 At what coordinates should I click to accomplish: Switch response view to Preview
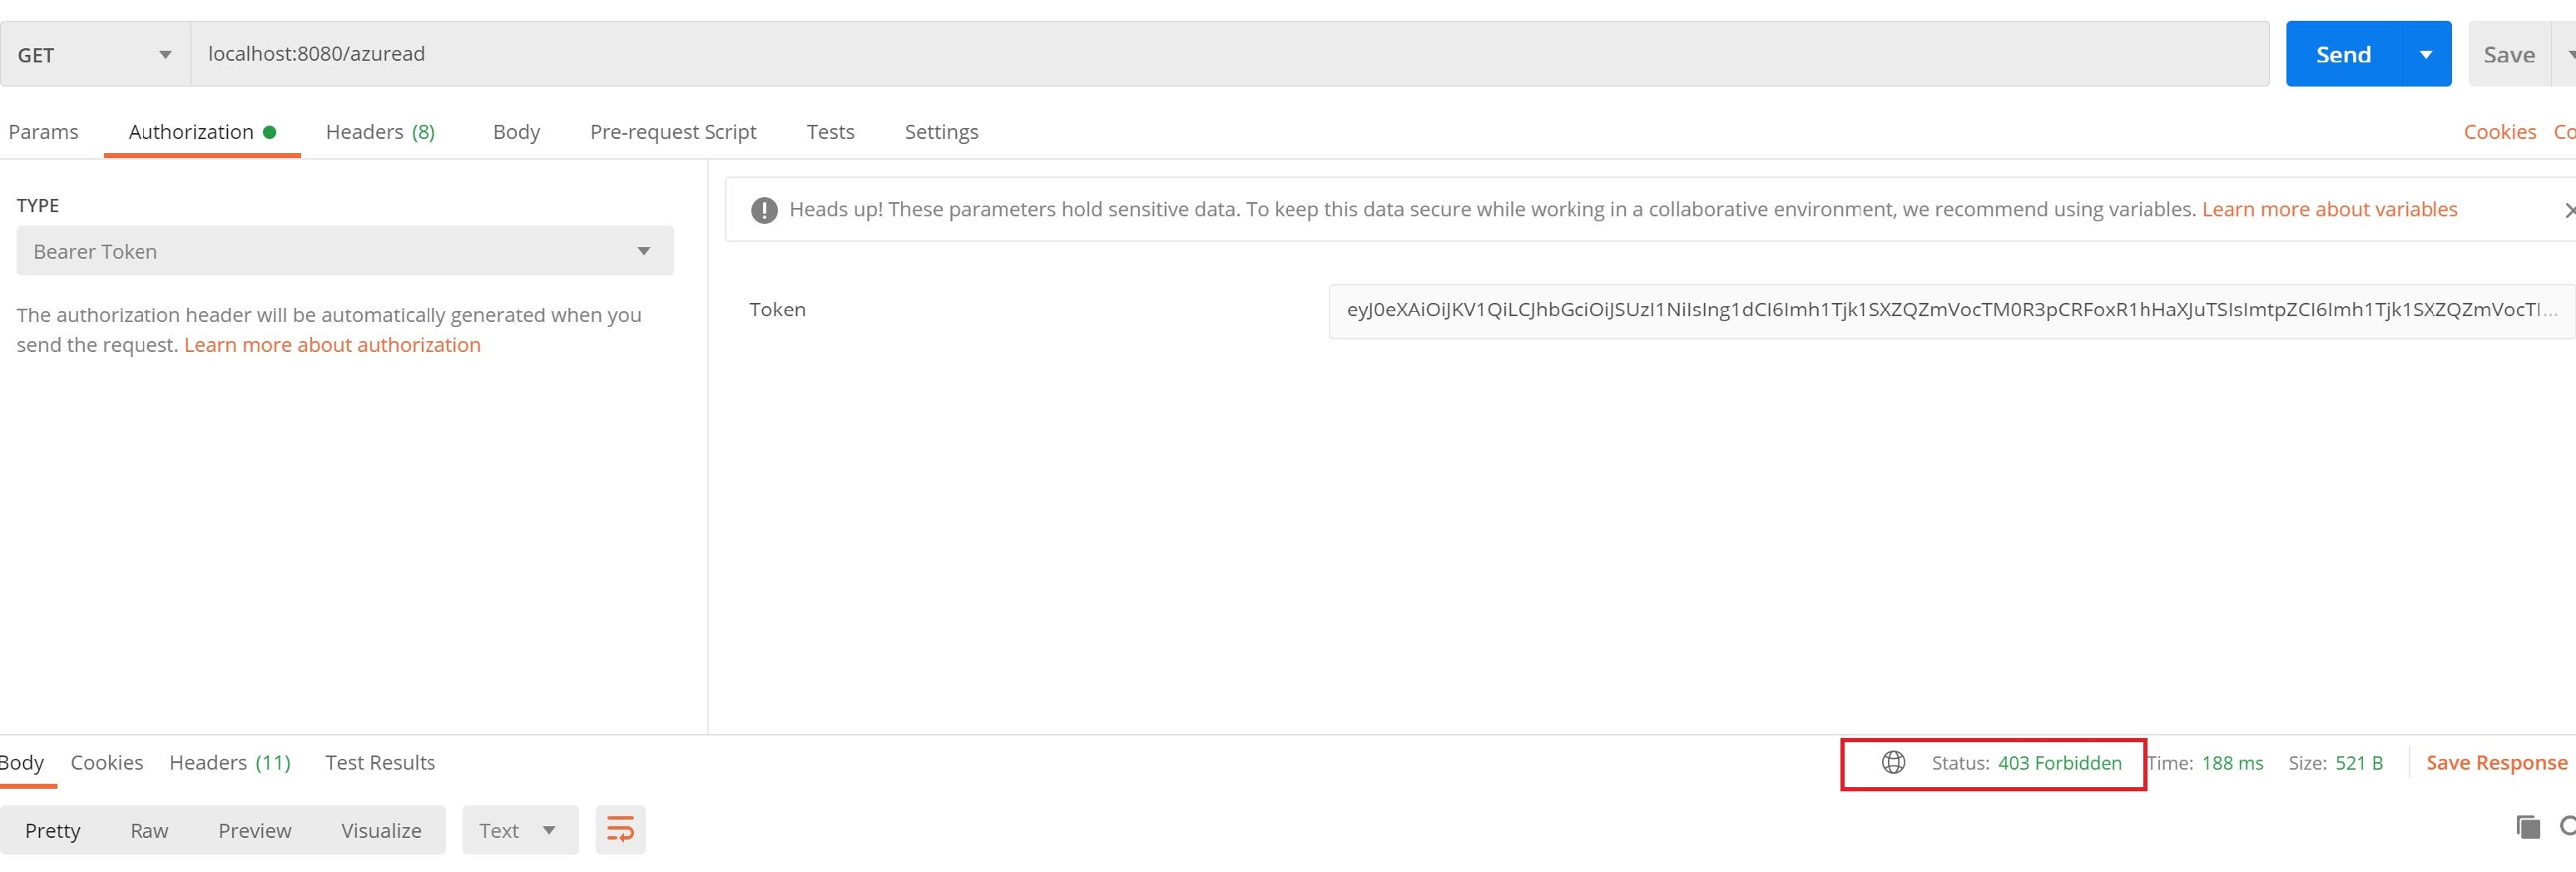tap(254, 830)
